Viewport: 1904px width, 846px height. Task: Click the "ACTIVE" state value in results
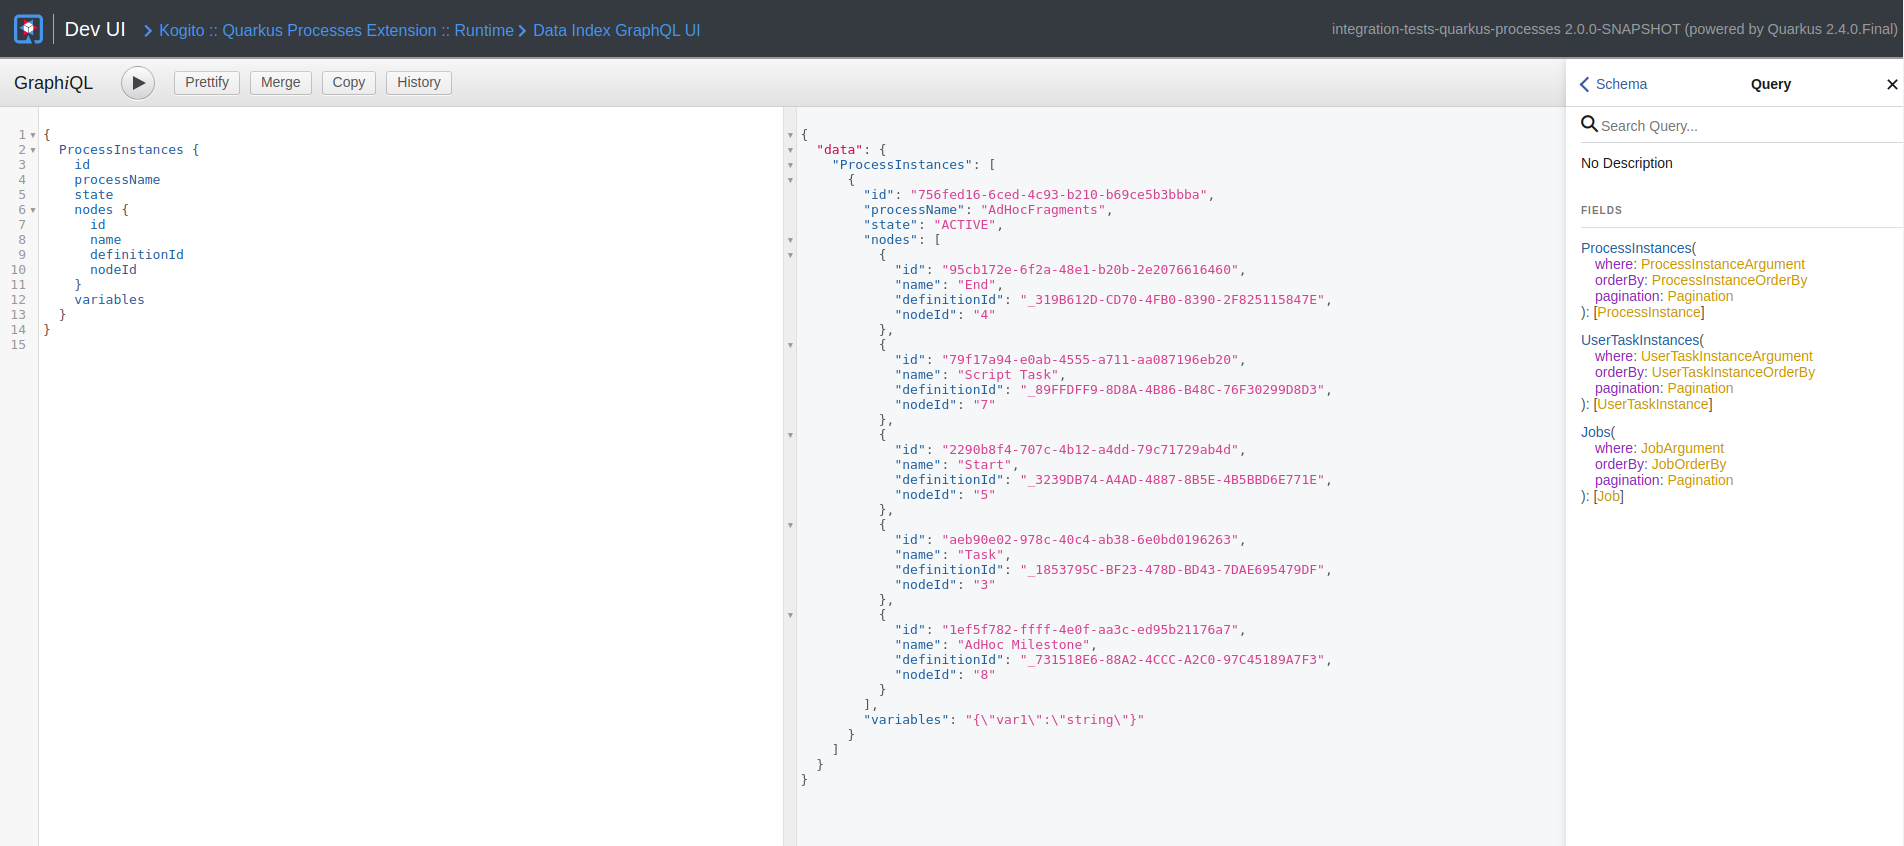pyautogui.click(x=965, y=225)
